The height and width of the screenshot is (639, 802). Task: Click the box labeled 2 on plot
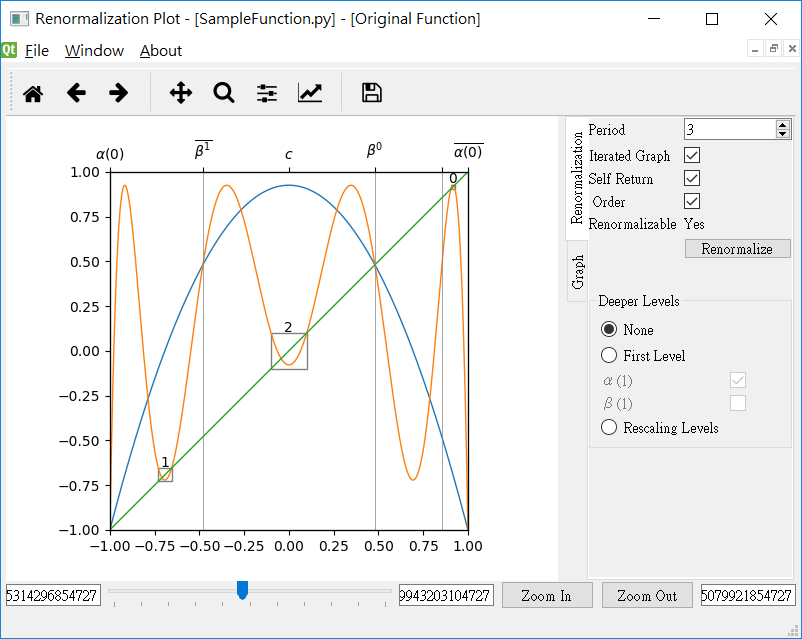289,351
